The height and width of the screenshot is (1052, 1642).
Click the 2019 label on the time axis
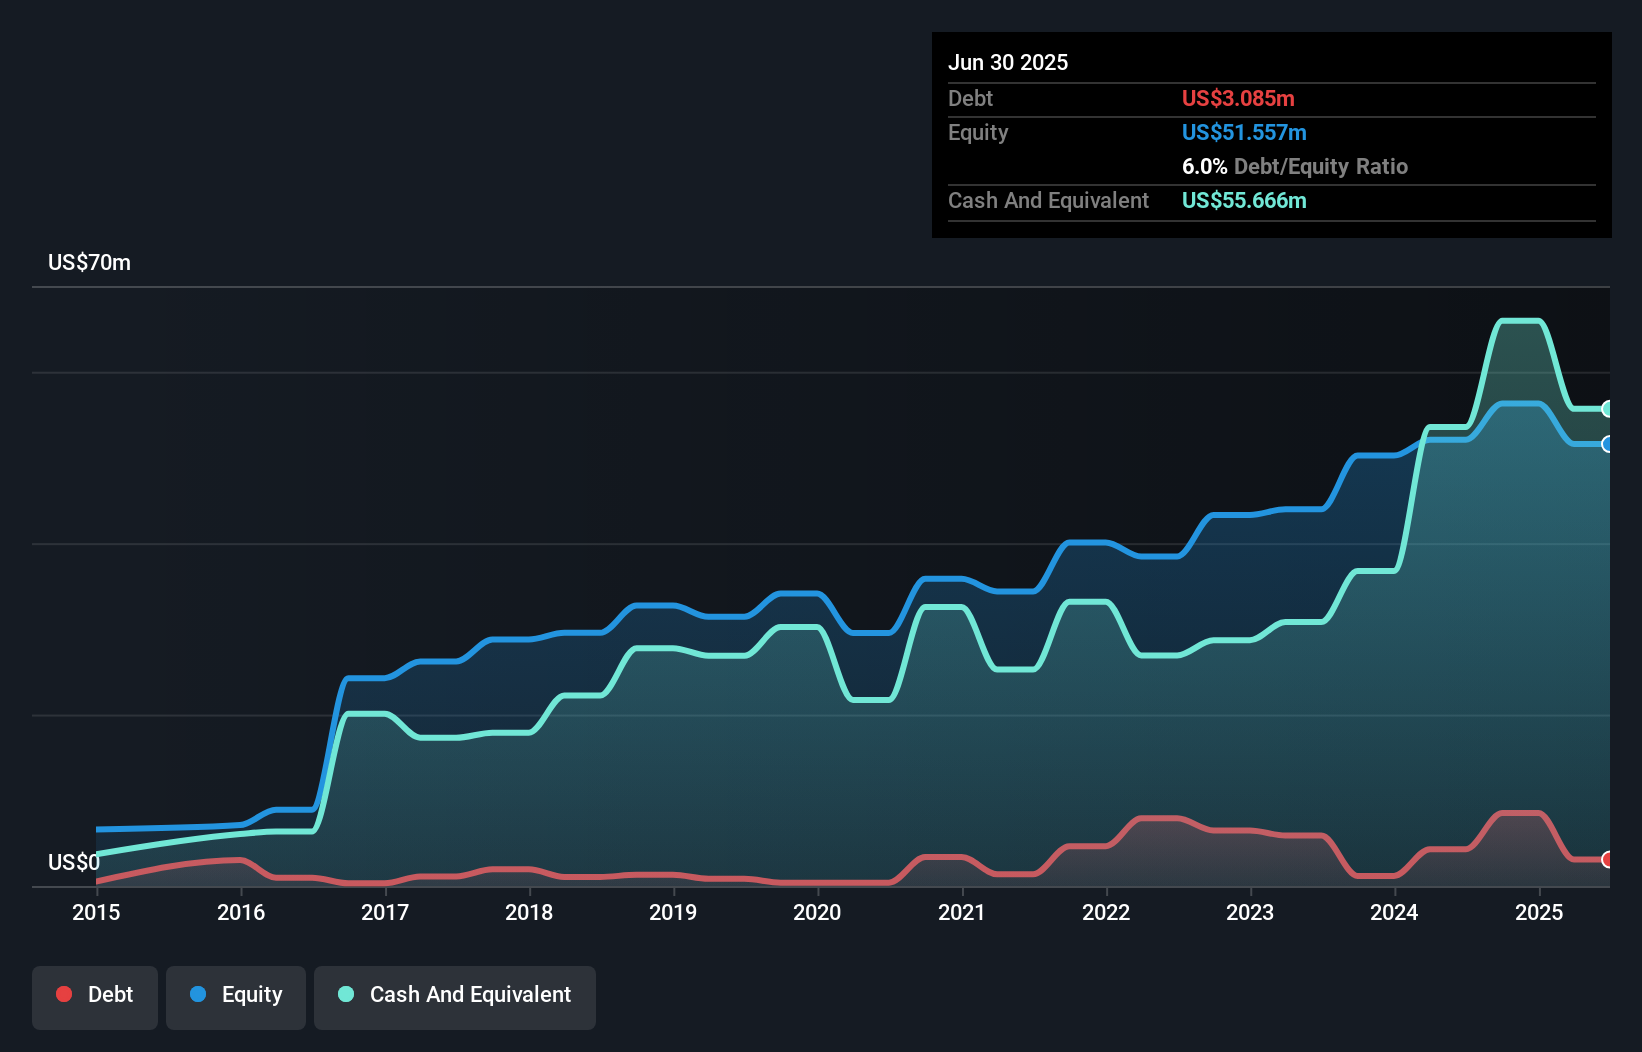[673, 912]
